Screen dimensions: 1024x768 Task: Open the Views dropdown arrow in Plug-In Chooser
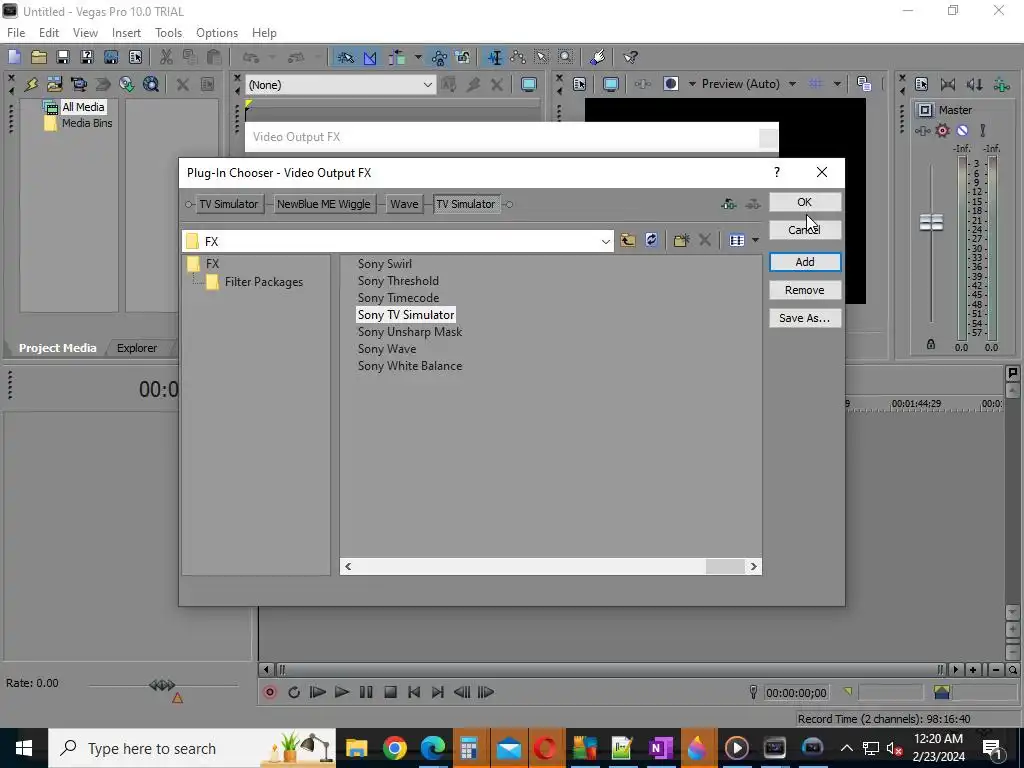click(755, 240)
